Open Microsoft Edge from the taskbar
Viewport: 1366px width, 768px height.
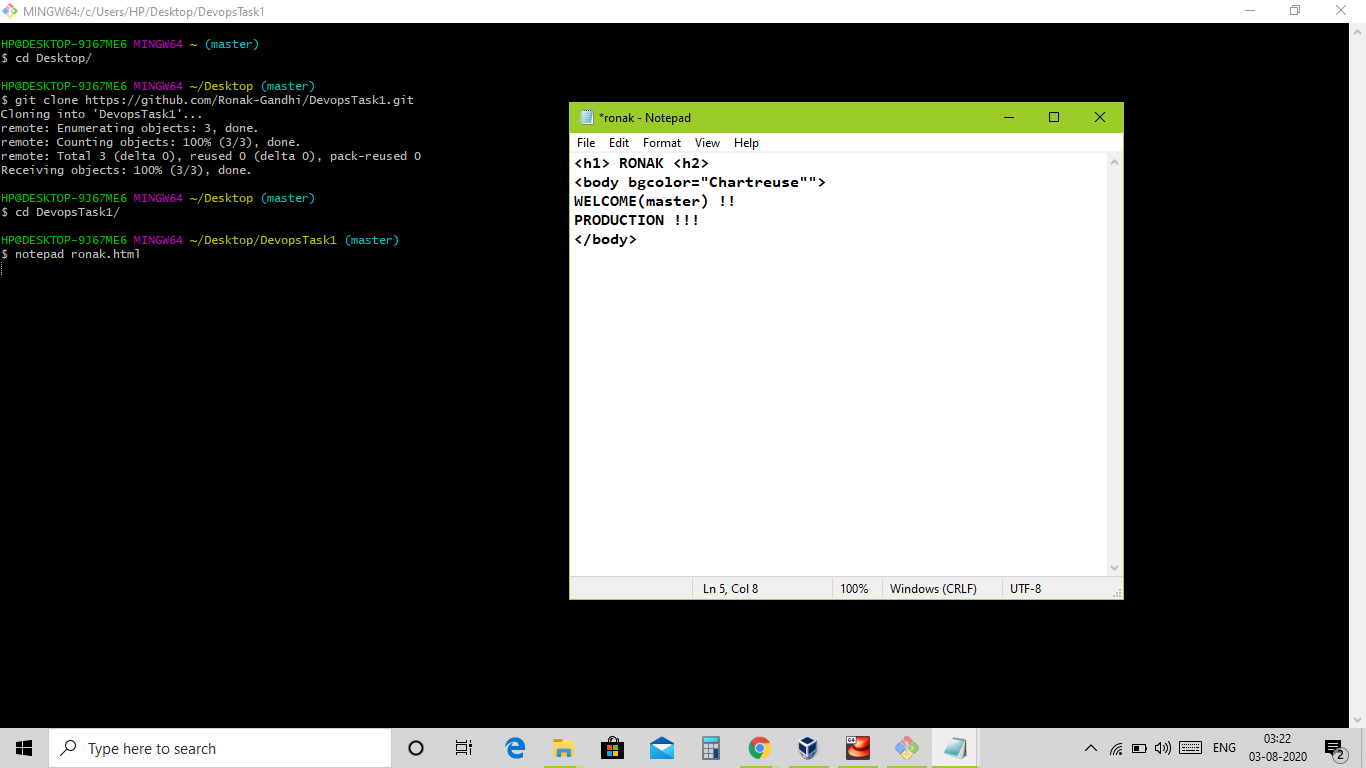click(x=514, y=747)
